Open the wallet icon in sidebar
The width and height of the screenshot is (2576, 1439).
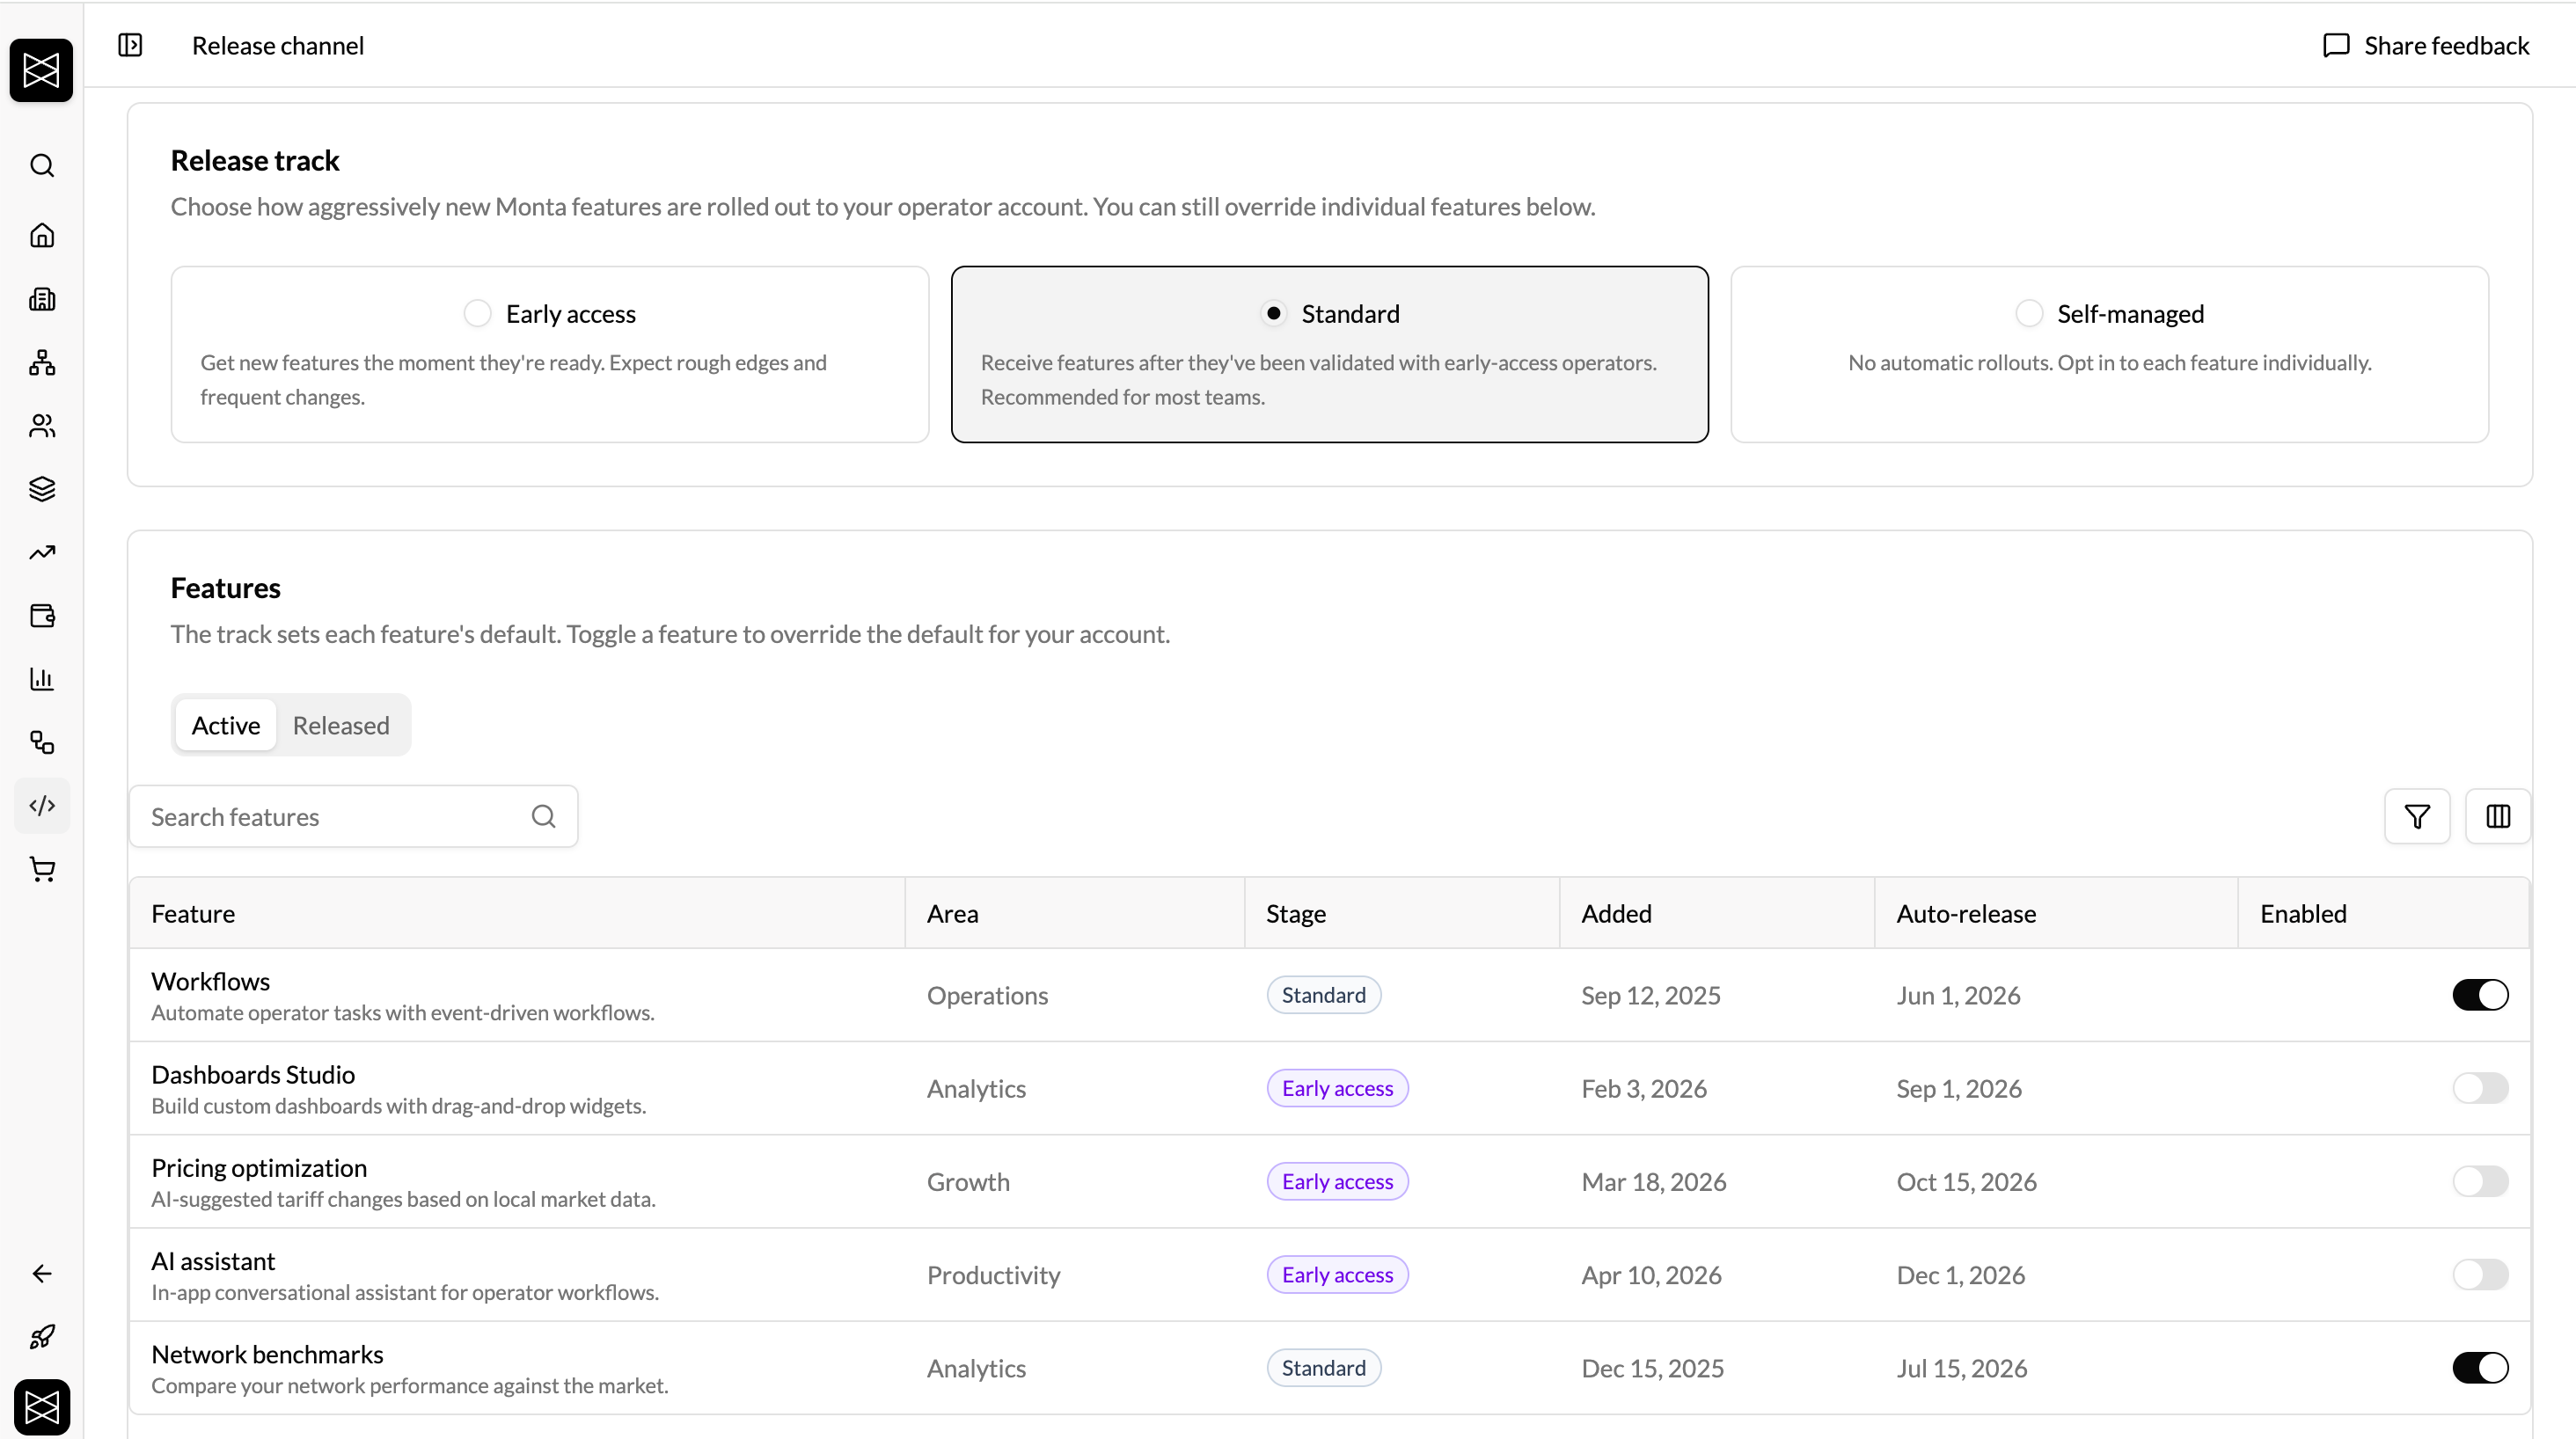[42, 616]
